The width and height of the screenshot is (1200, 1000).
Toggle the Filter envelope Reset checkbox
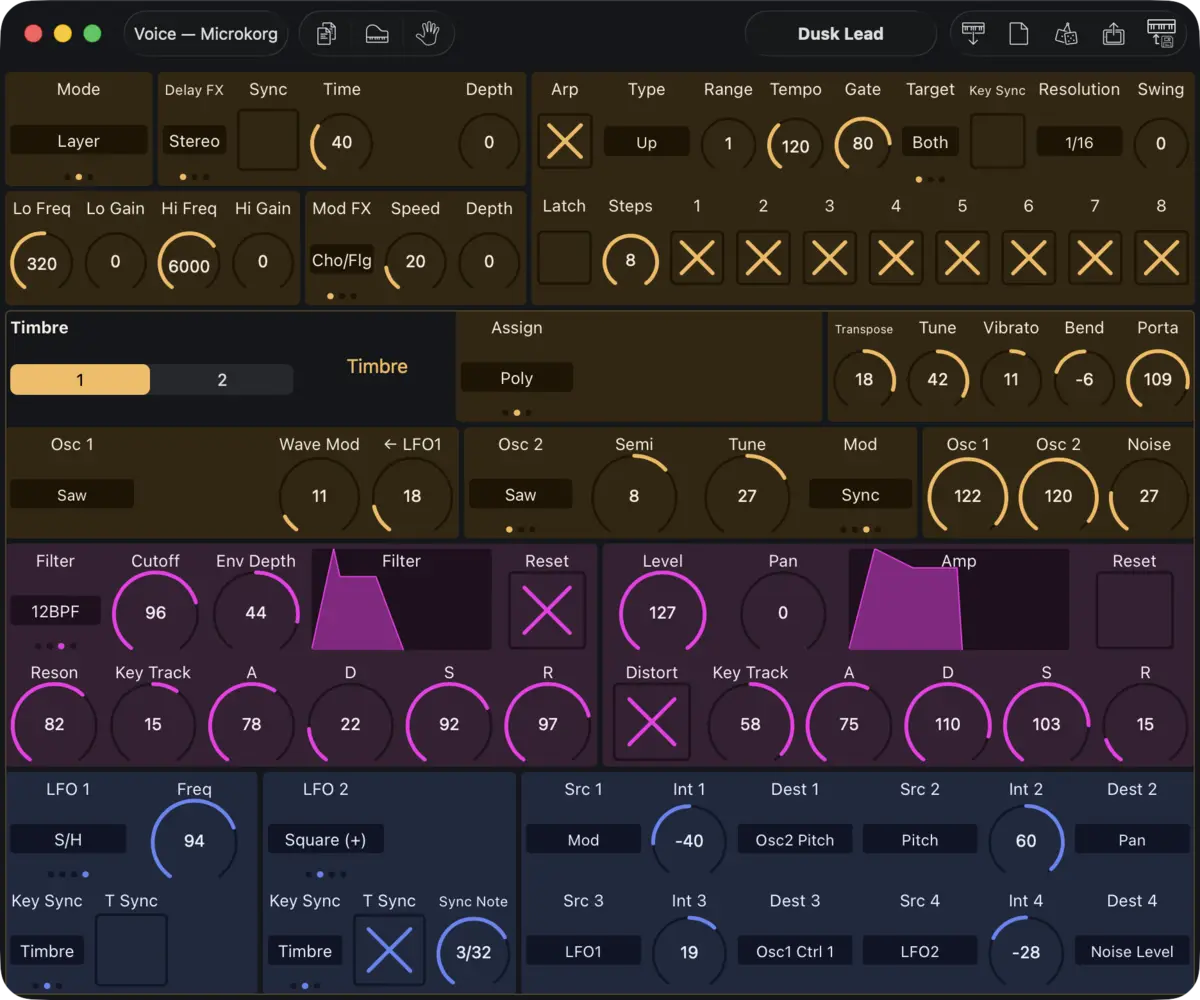point(547,610)
